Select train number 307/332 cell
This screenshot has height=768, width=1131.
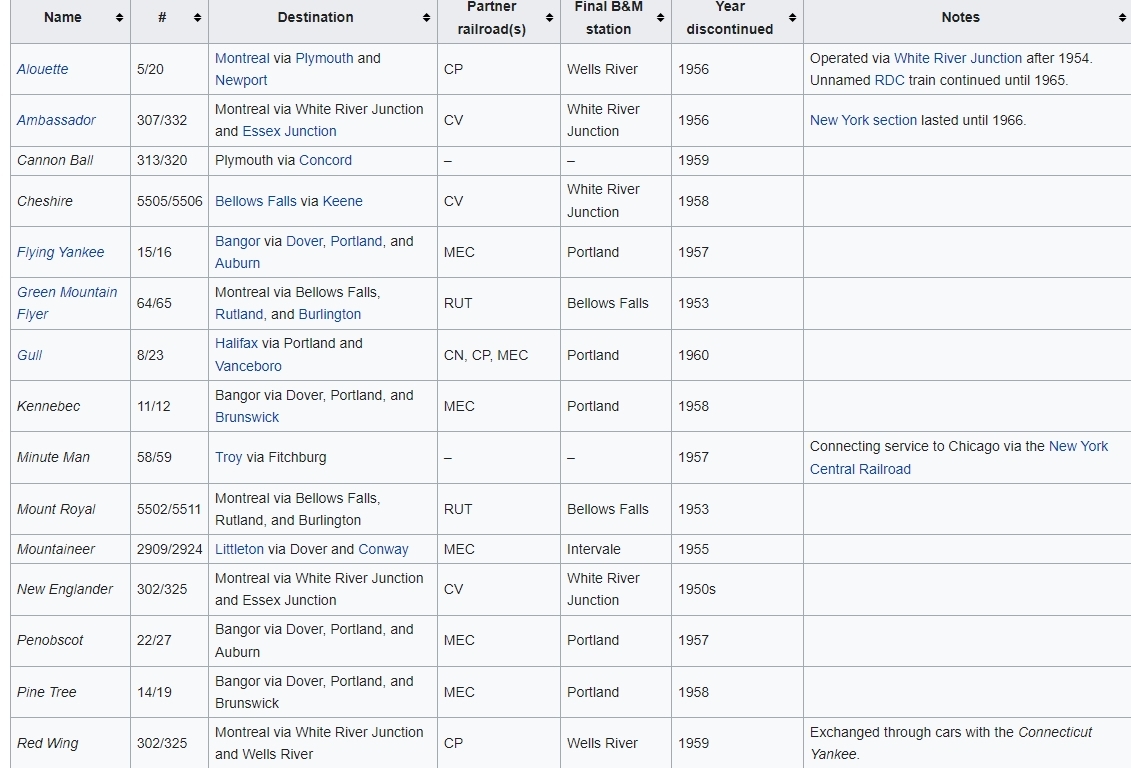click(x=170, y=120)
